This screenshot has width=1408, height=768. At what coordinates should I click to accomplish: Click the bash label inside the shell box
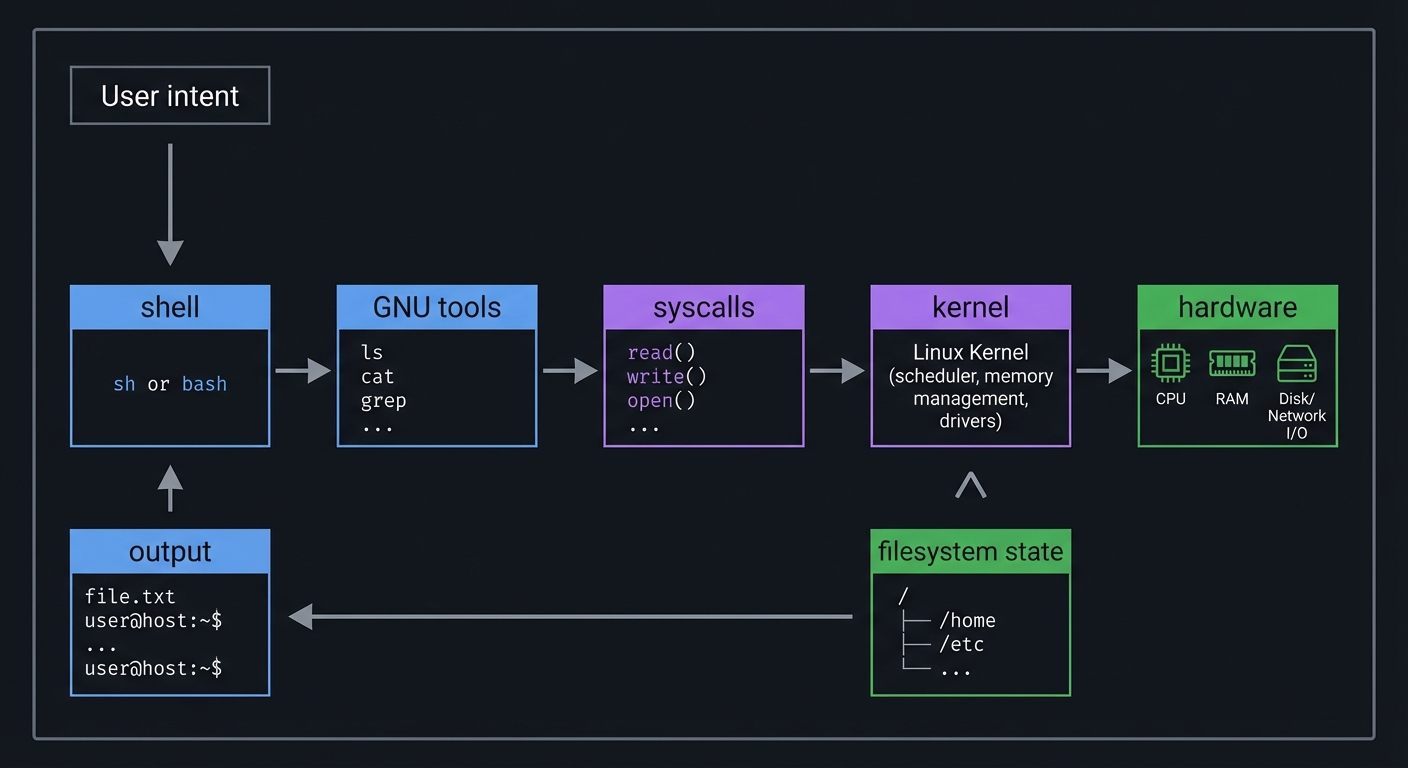[204, 384]
